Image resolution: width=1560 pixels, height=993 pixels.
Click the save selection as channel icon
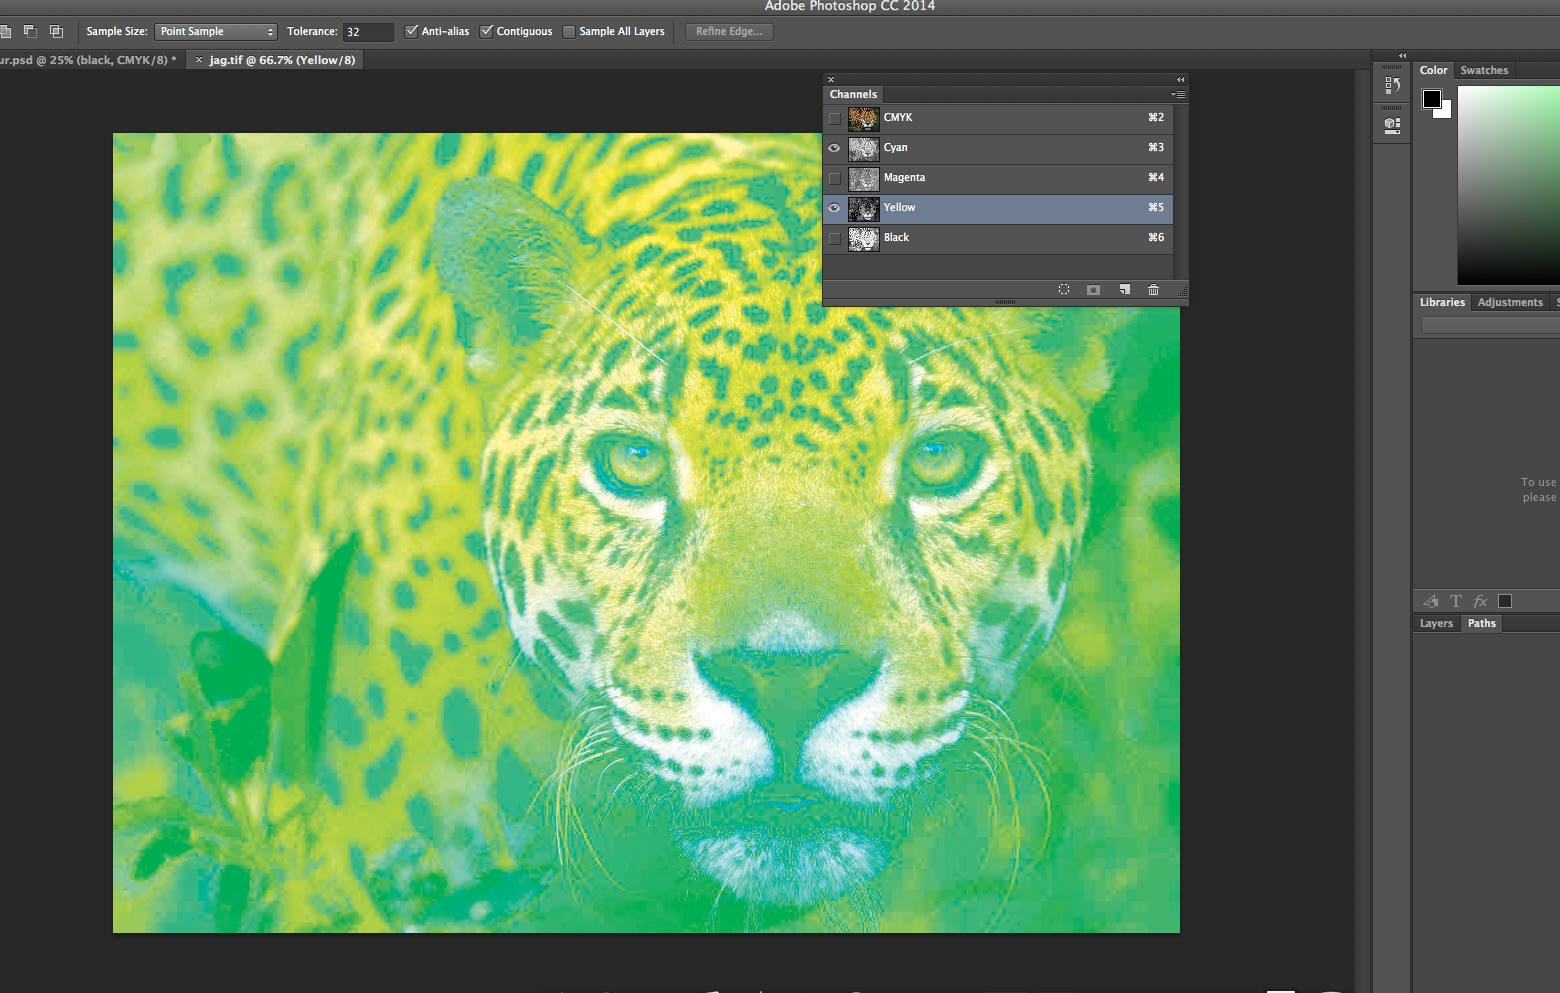pos(1093,289)
